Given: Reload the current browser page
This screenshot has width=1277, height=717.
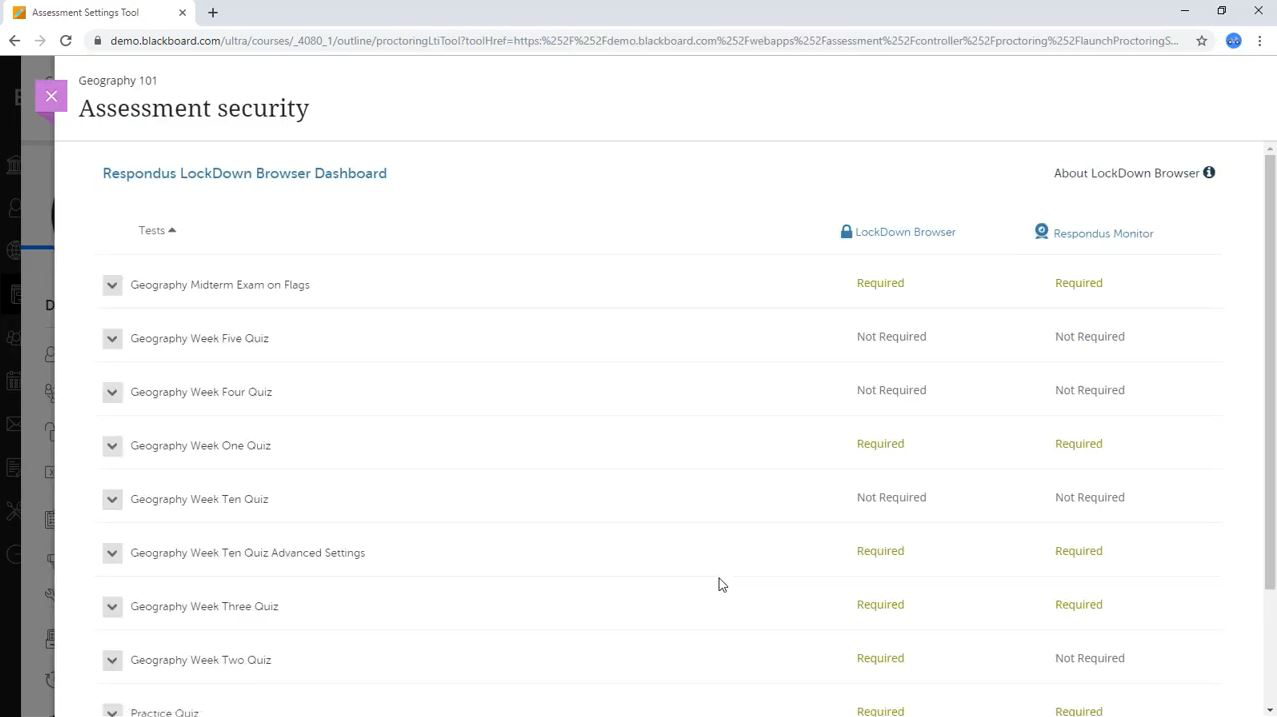Looking at the screenshot, I should pos(66,41).
